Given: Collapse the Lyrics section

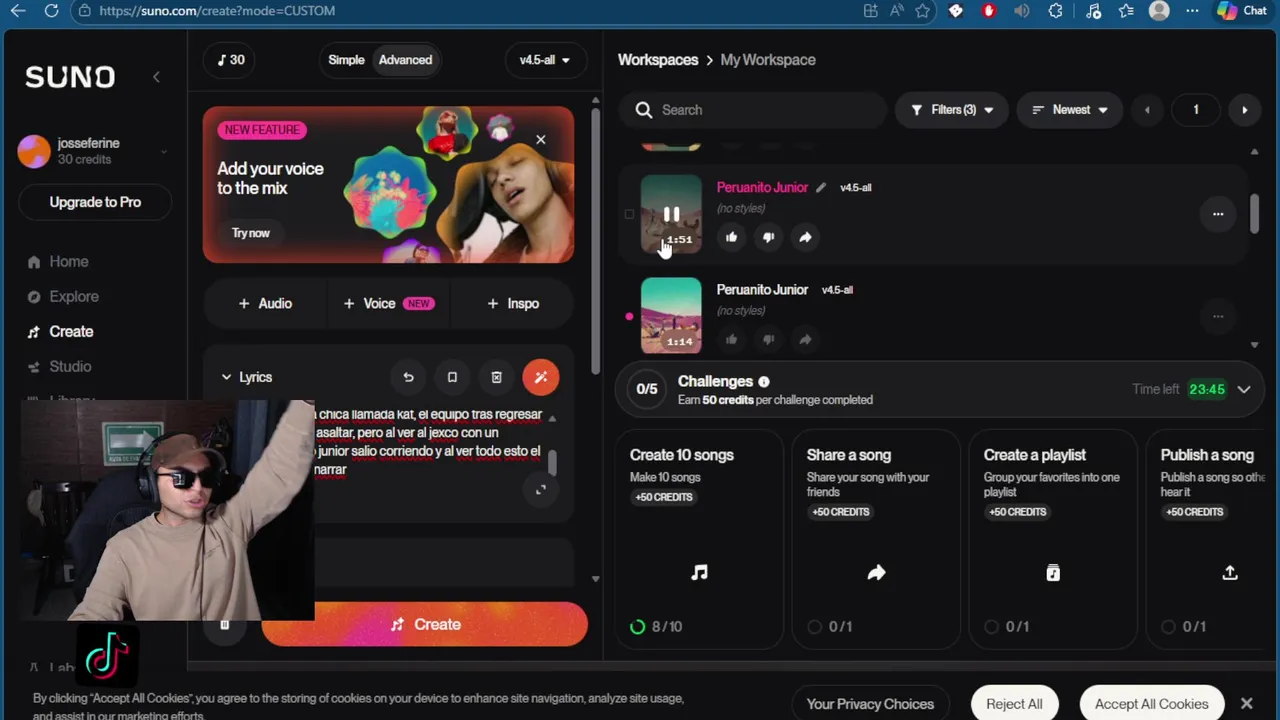Looking at the screenshot, I should tap(247, 377).
